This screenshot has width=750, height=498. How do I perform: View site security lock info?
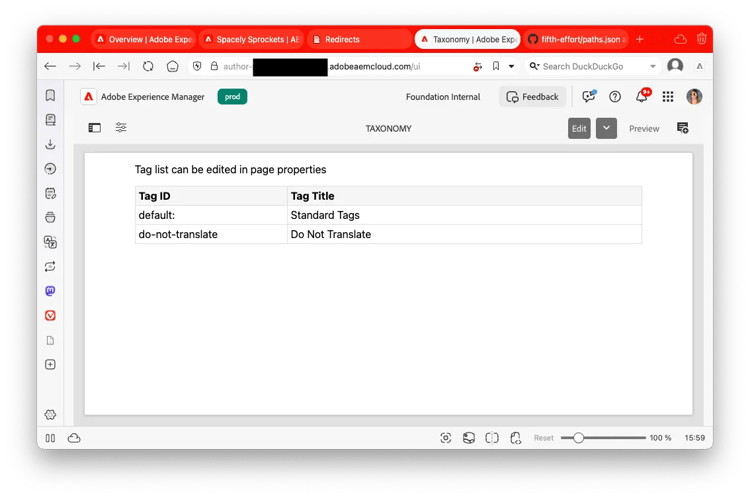click(x=214, y=66)
